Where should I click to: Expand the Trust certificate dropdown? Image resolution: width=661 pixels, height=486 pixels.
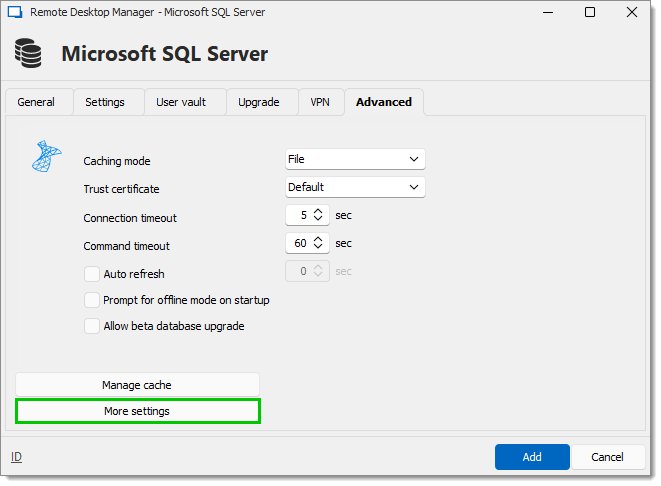point(355,187)
